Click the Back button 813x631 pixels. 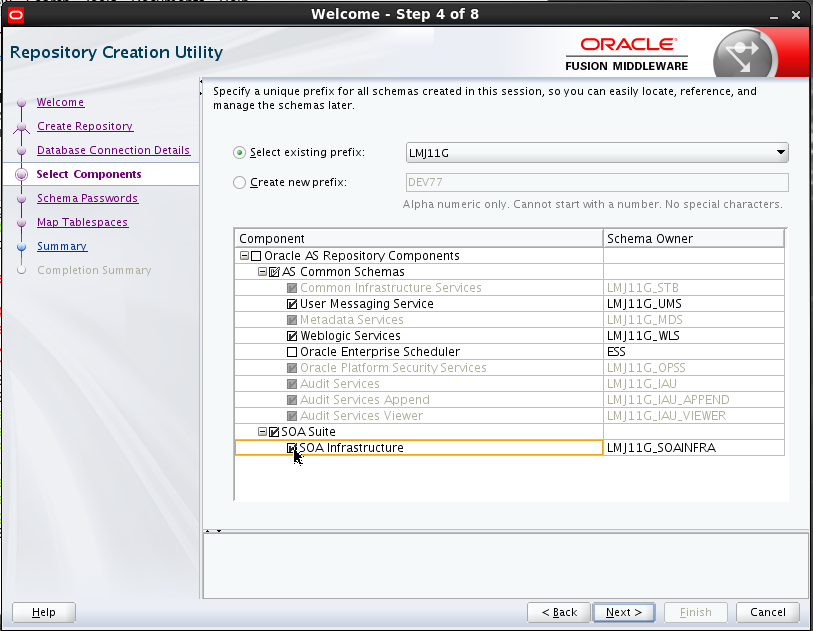tap(559, 612)
